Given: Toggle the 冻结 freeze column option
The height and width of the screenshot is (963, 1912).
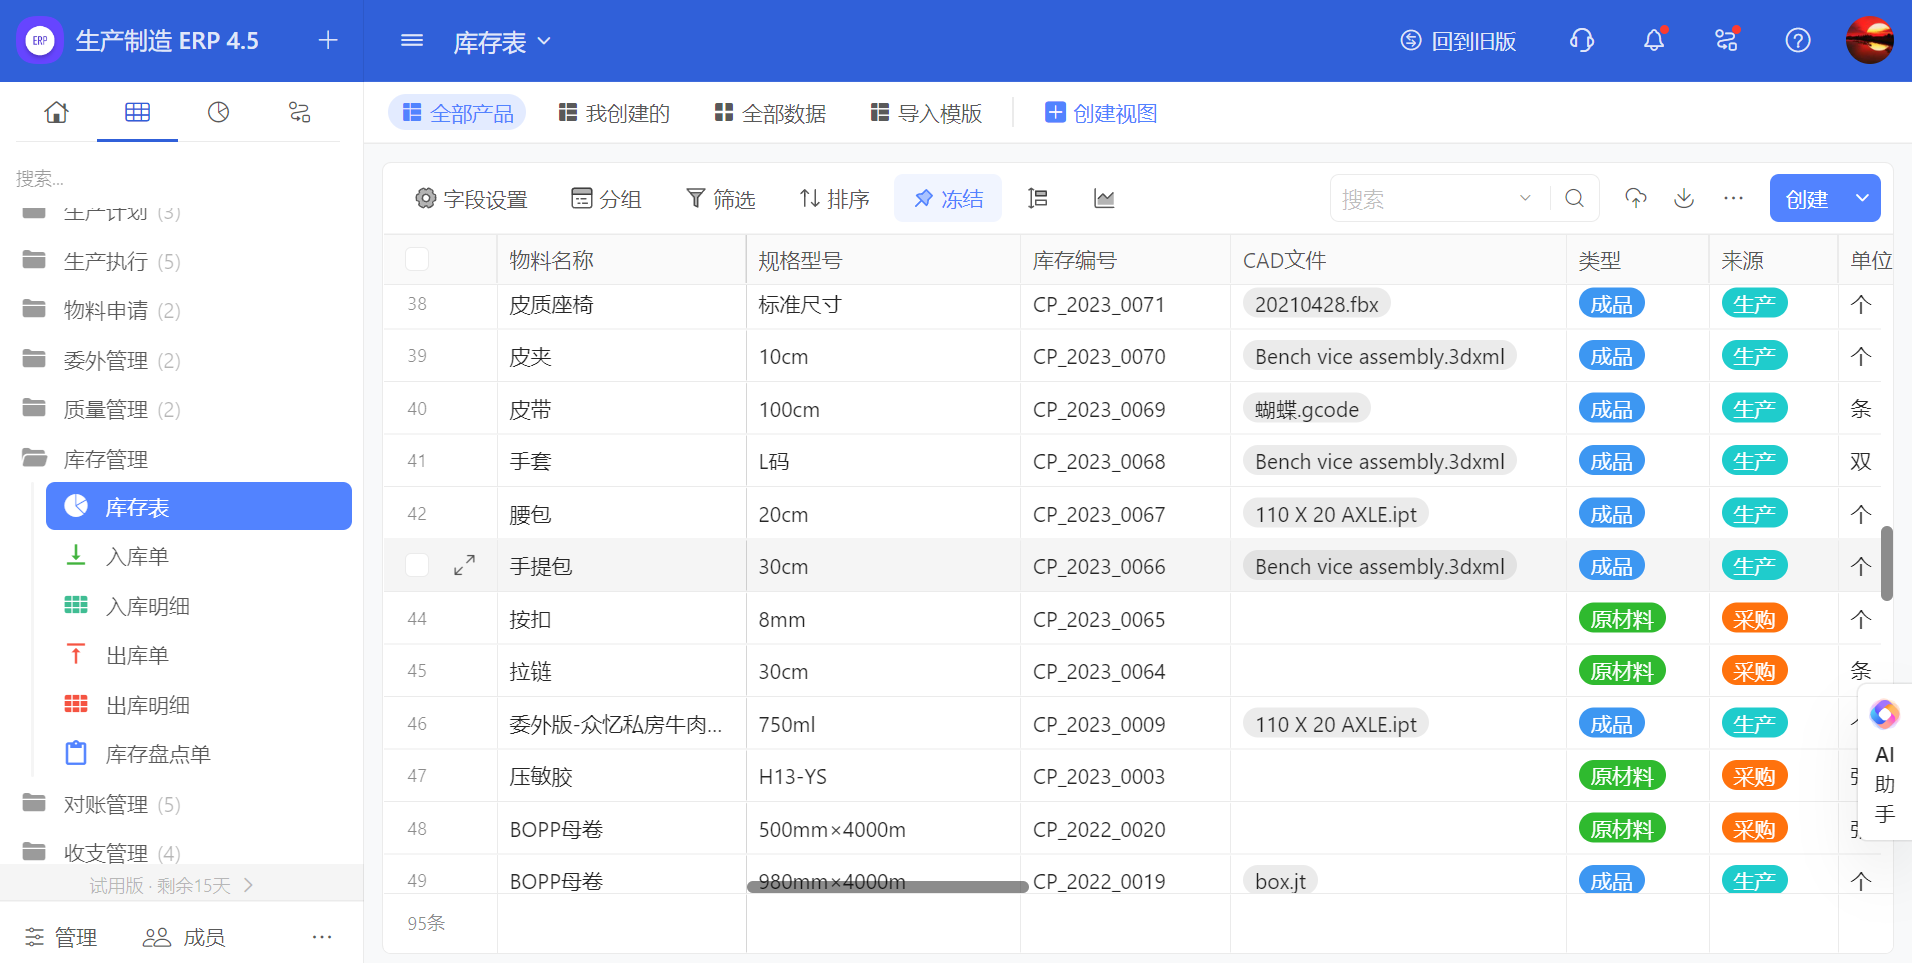Looking at the screenshot, I should coord(948,199).
